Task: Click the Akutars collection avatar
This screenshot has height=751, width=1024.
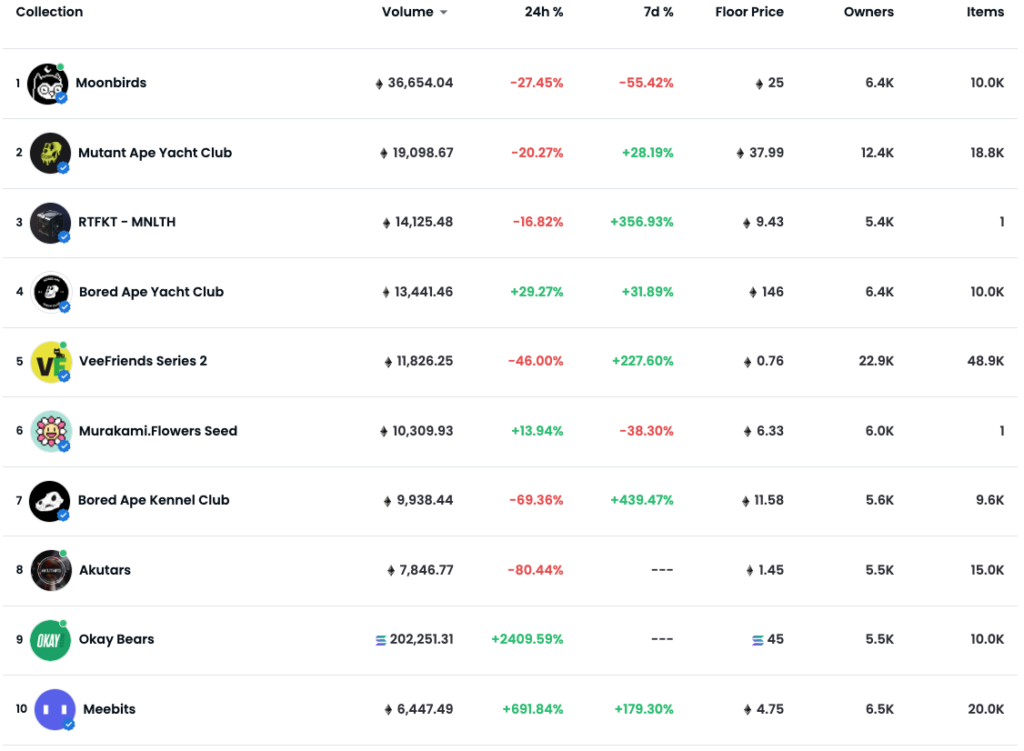Action: pos(50,570)
